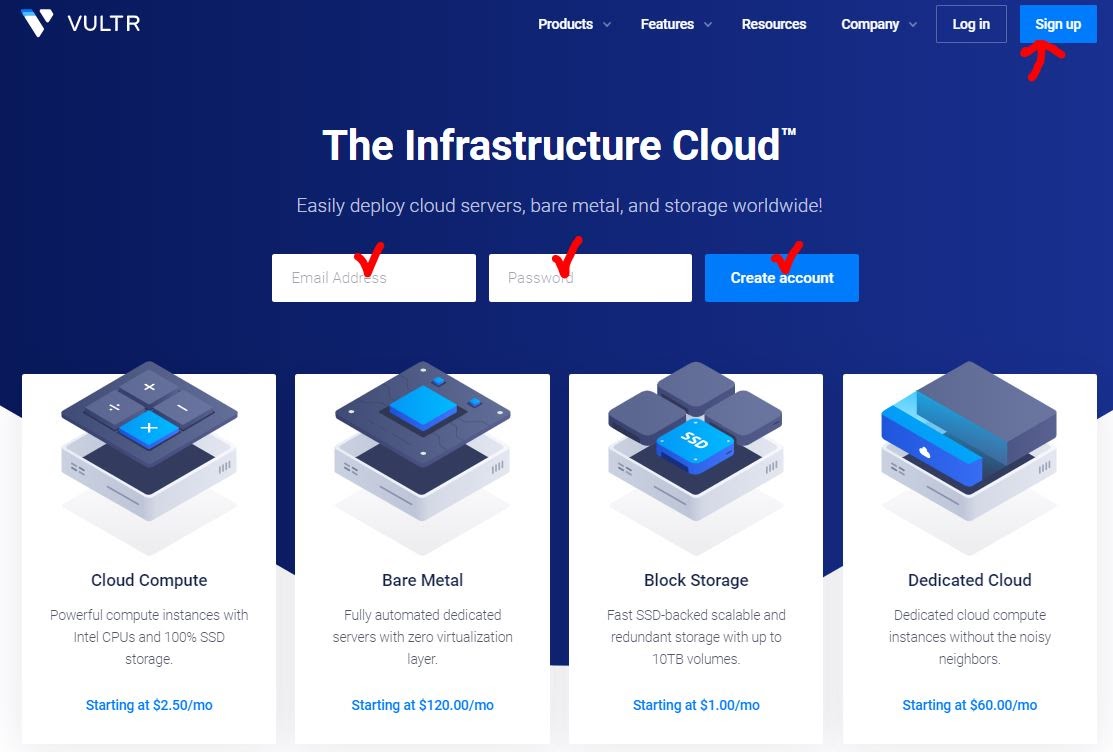Click Starting at $1.00/mo link

[696, 705]
